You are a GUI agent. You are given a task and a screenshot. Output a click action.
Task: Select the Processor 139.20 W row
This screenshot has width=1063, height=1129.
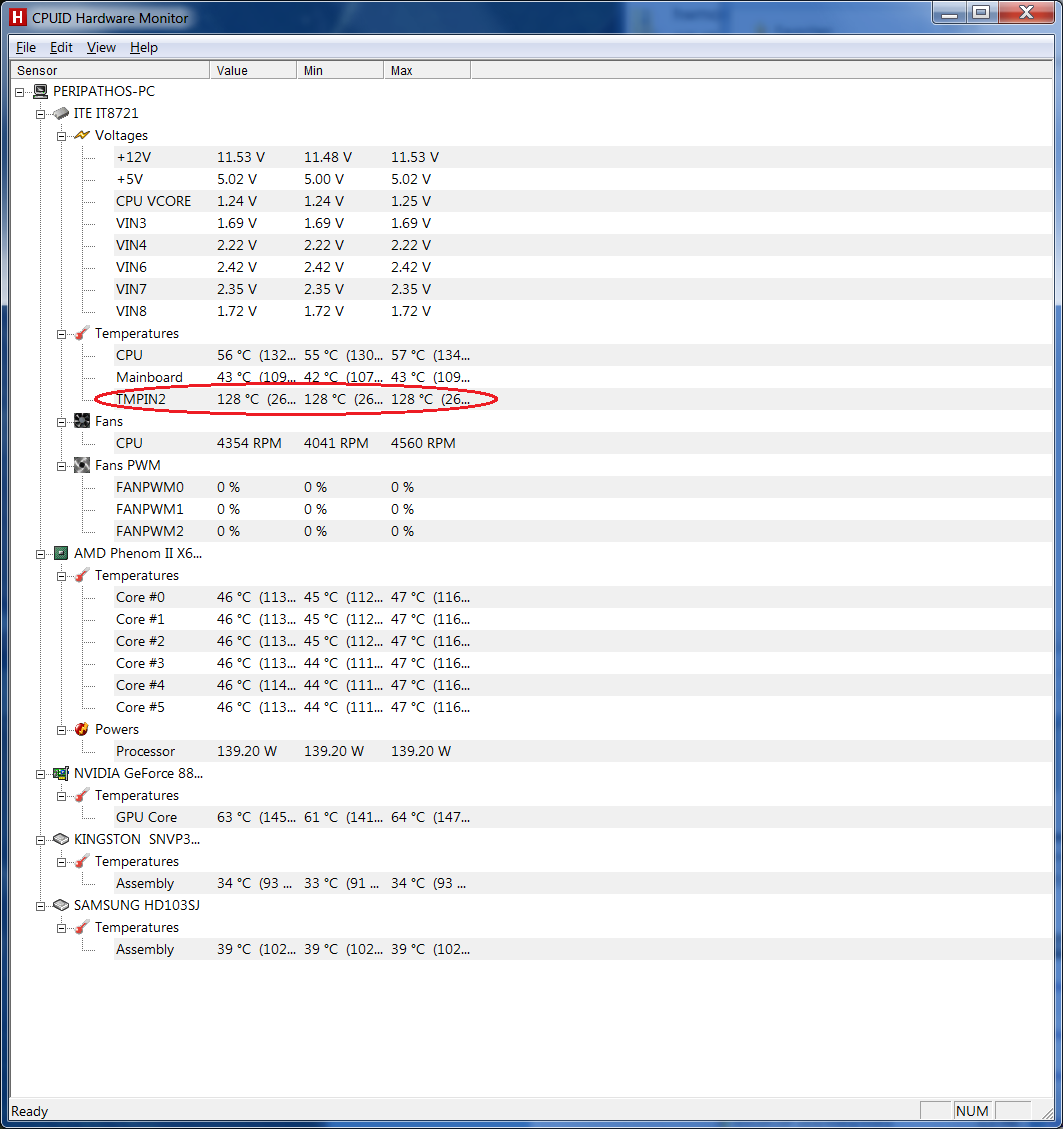583,751
